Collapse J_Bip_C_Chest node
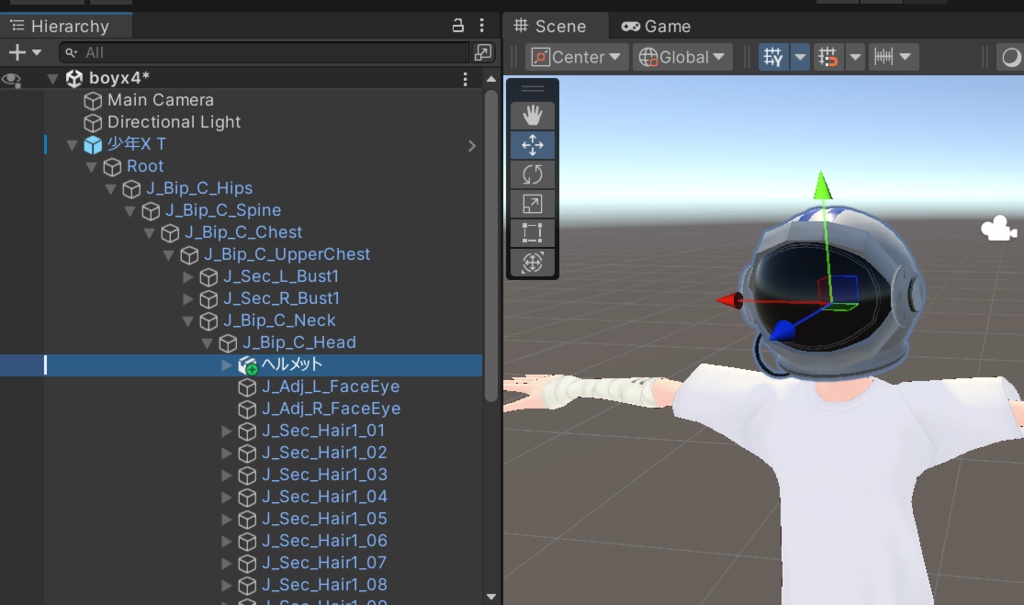 point(149,233)
